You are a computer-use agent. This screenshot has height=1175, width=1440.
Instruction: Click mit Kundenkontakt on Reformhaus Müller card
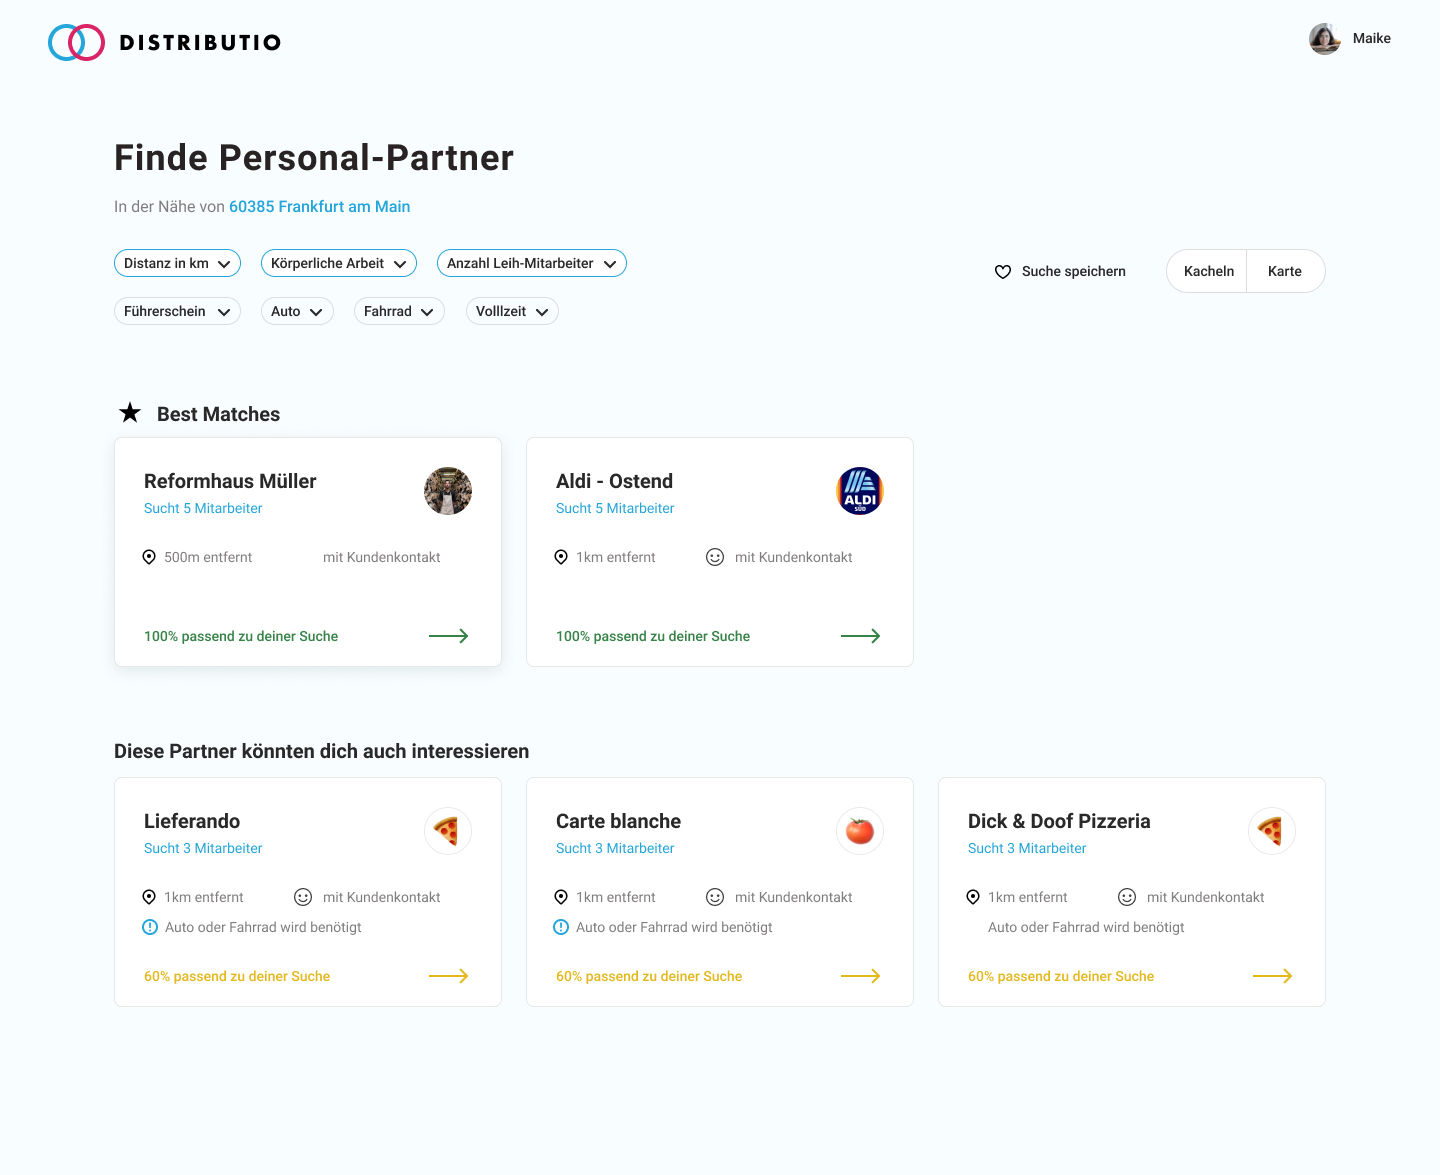(x=382, y=557)
